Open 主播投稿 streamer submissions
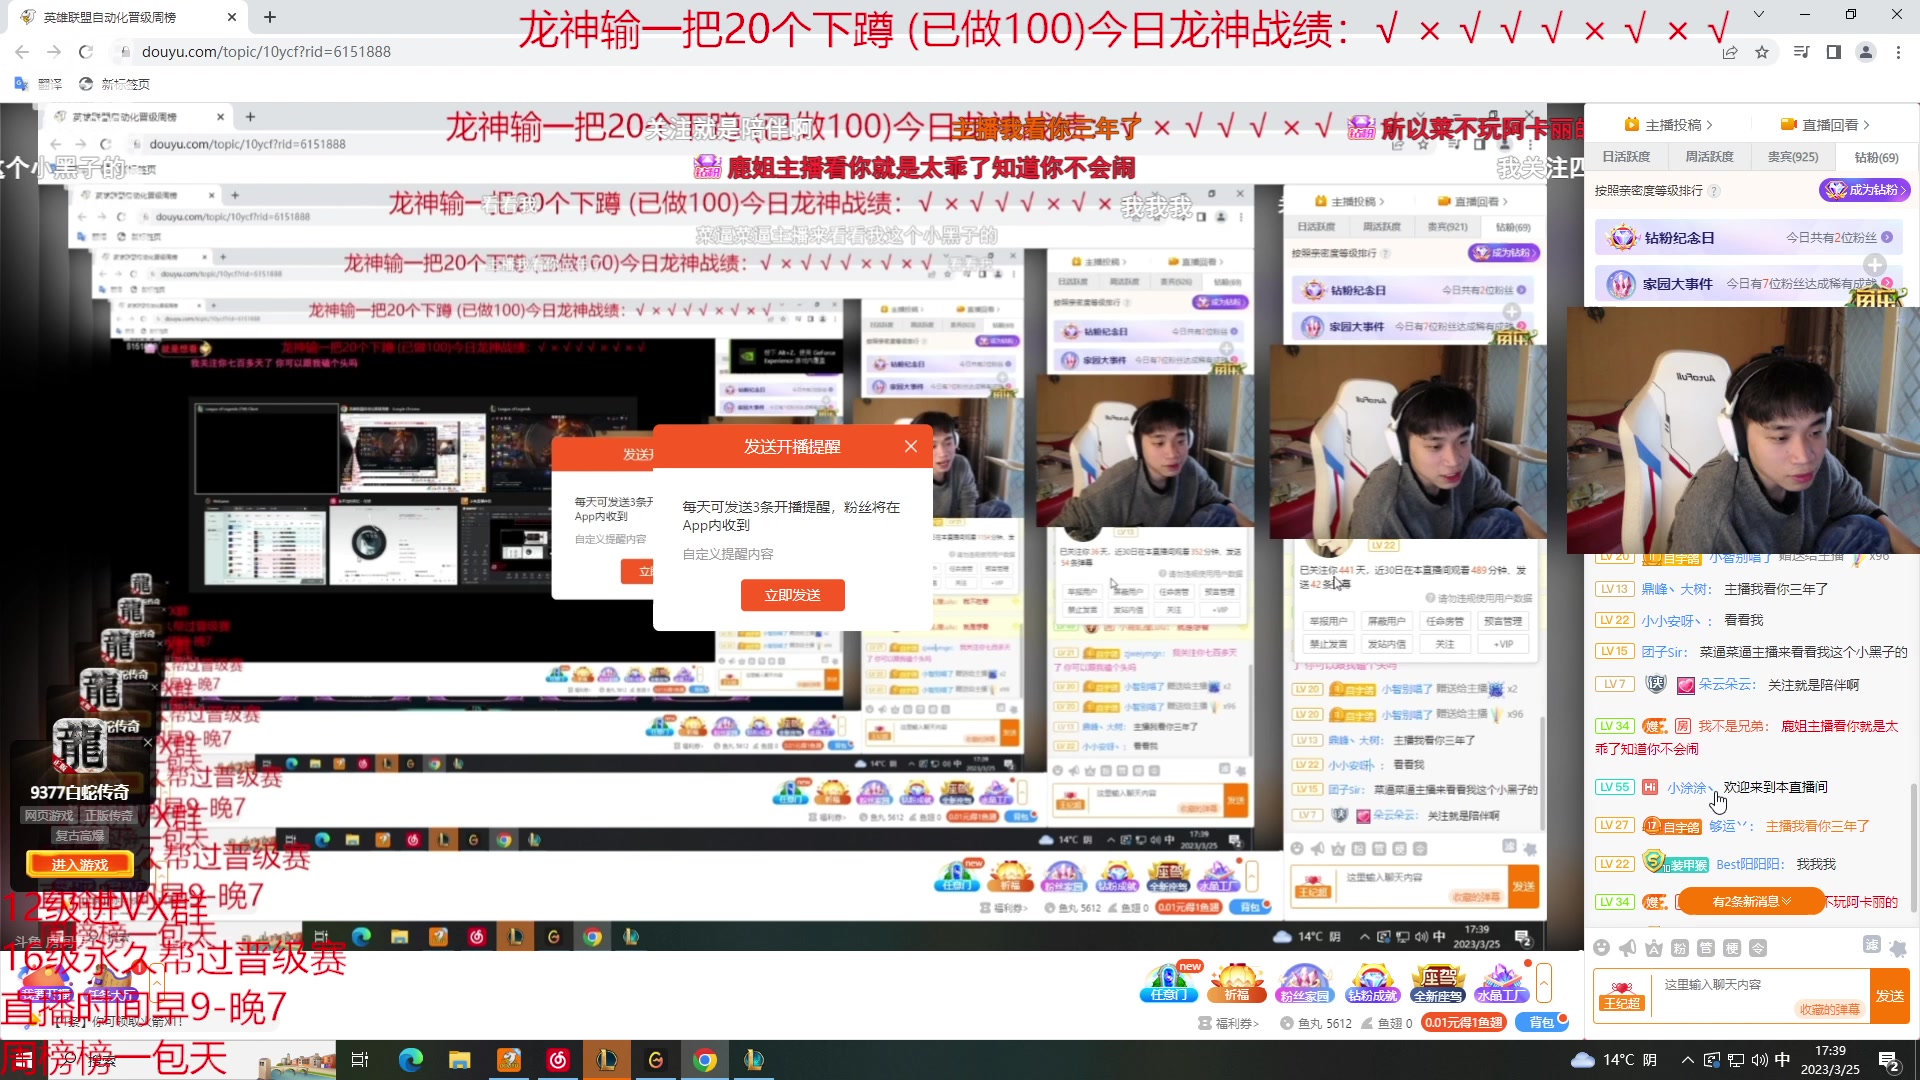The height and width of the screenshot is (1080, 1920). point(1668,125)
